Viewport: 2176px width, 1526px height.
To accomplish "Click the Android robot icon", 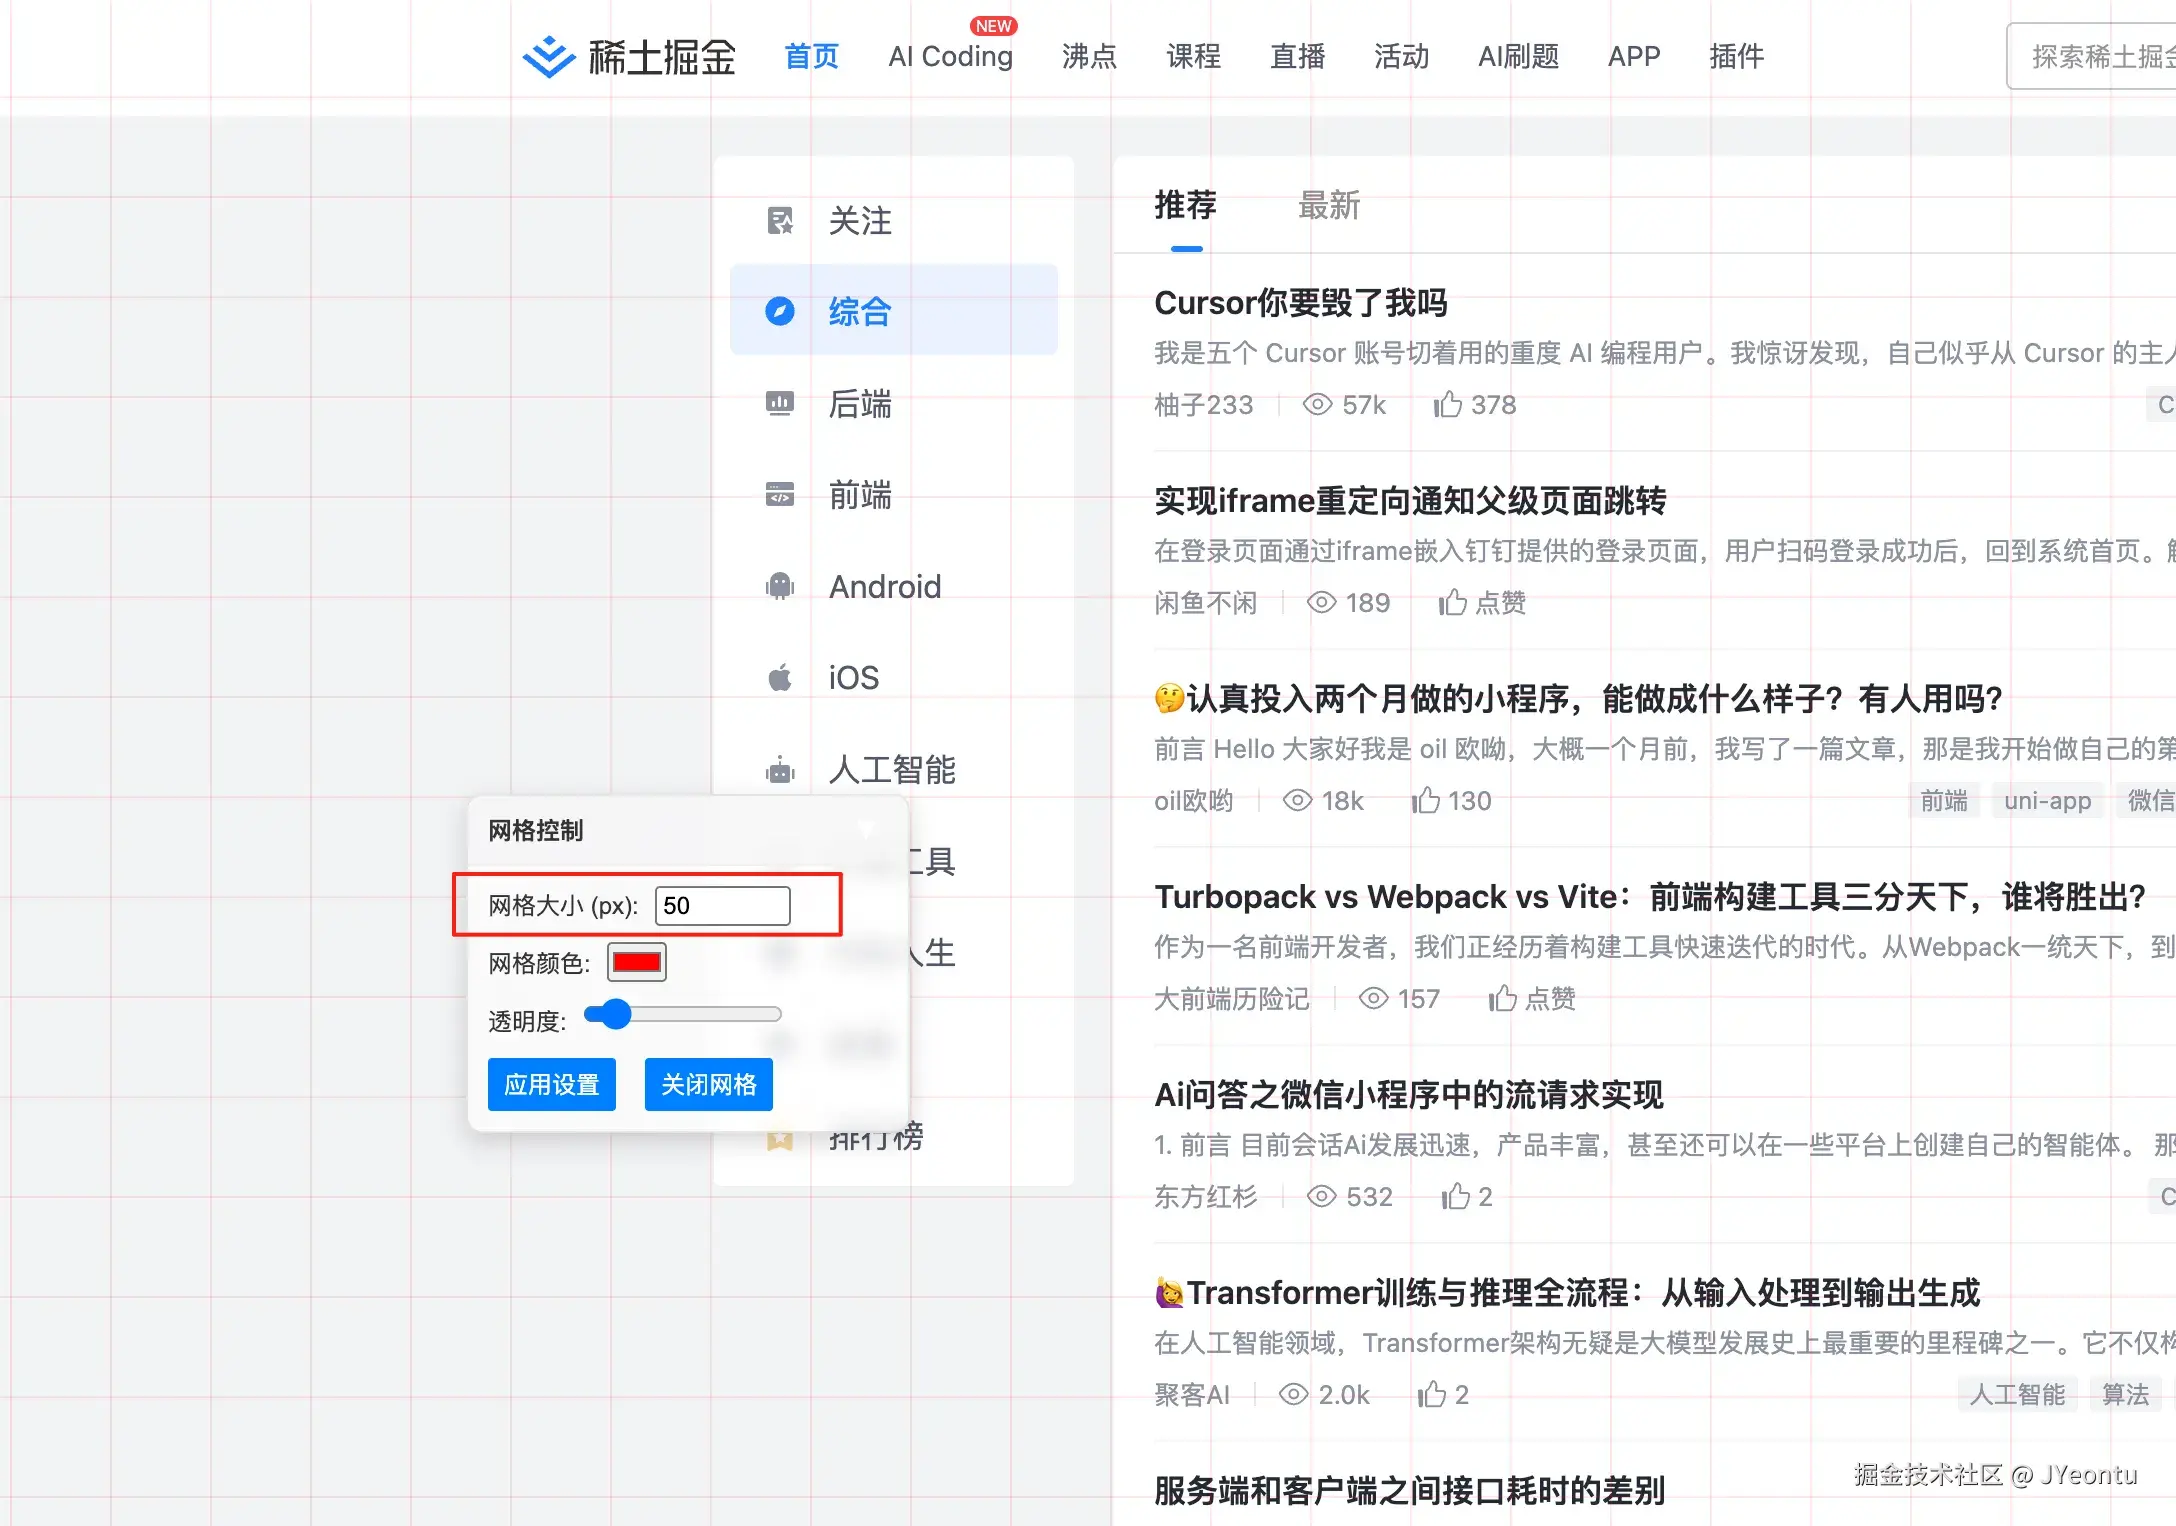I will pyautogui.click(x=780, y=586).
